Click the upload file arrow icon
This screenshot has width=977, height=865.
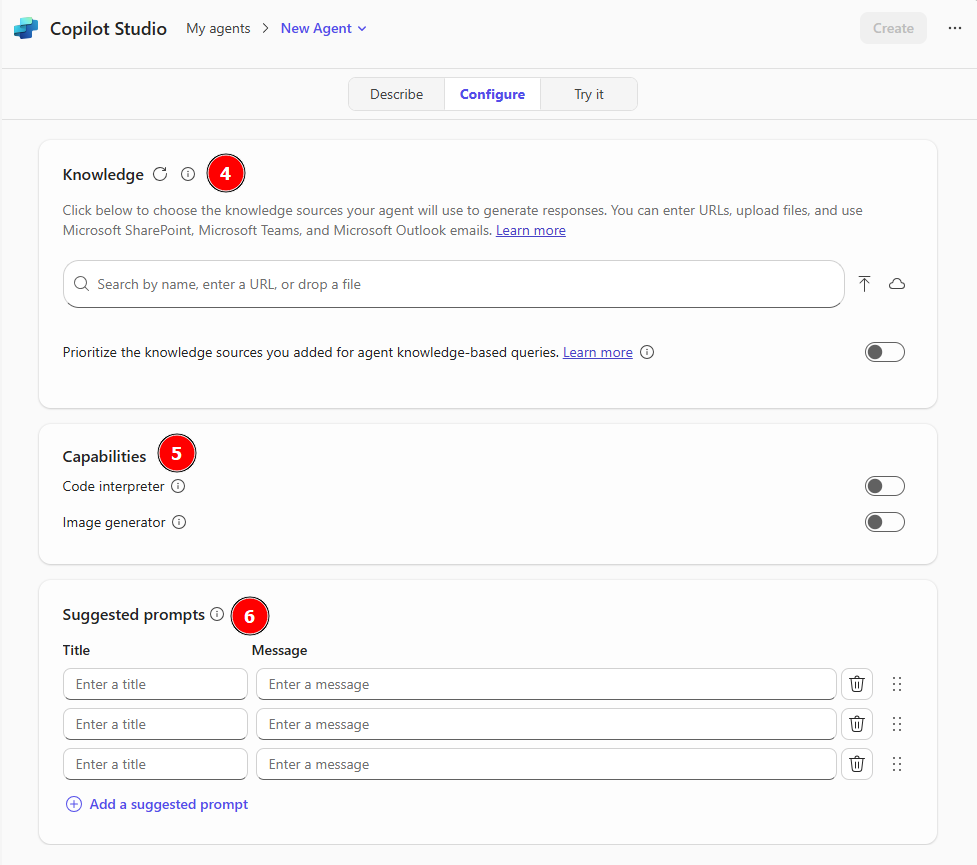pyautogui.click(x=864, y=284)
